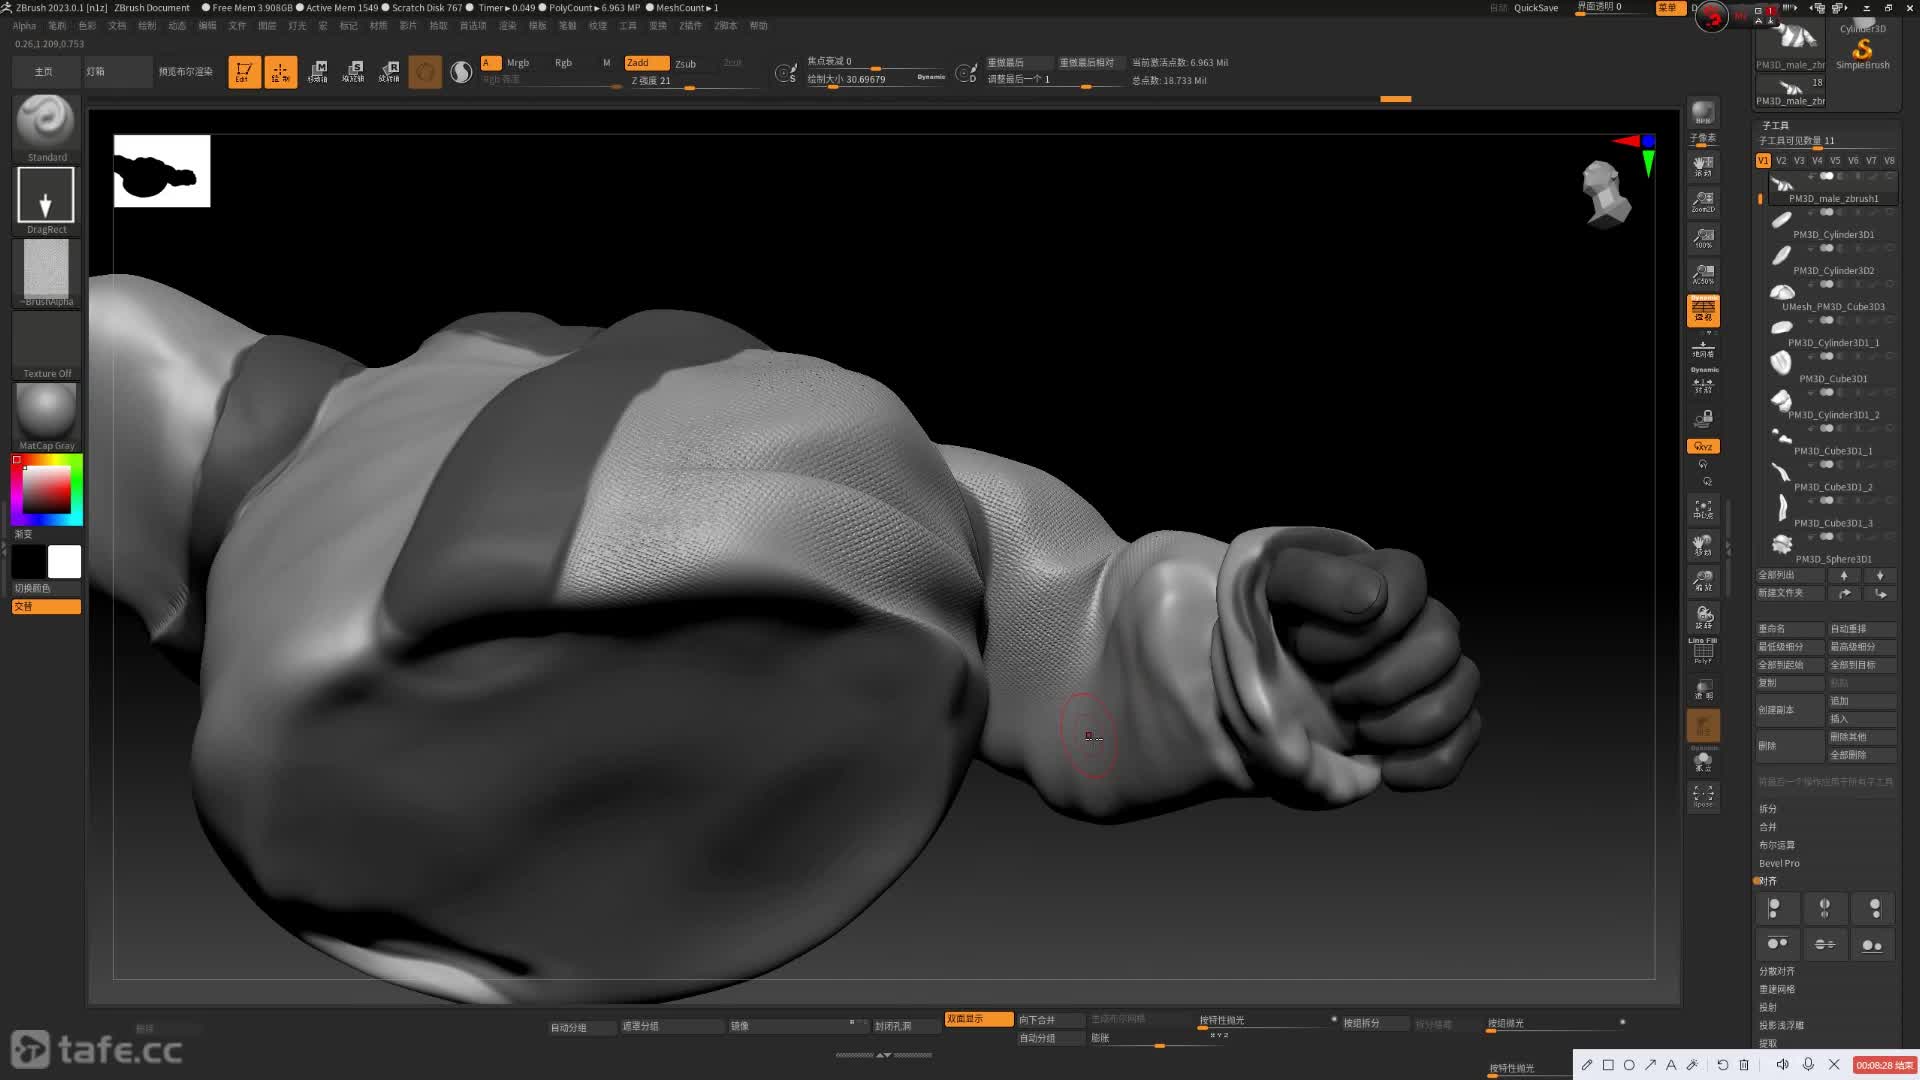
Task: Click the Draw mode icon
Action: [x=280, y=72]
